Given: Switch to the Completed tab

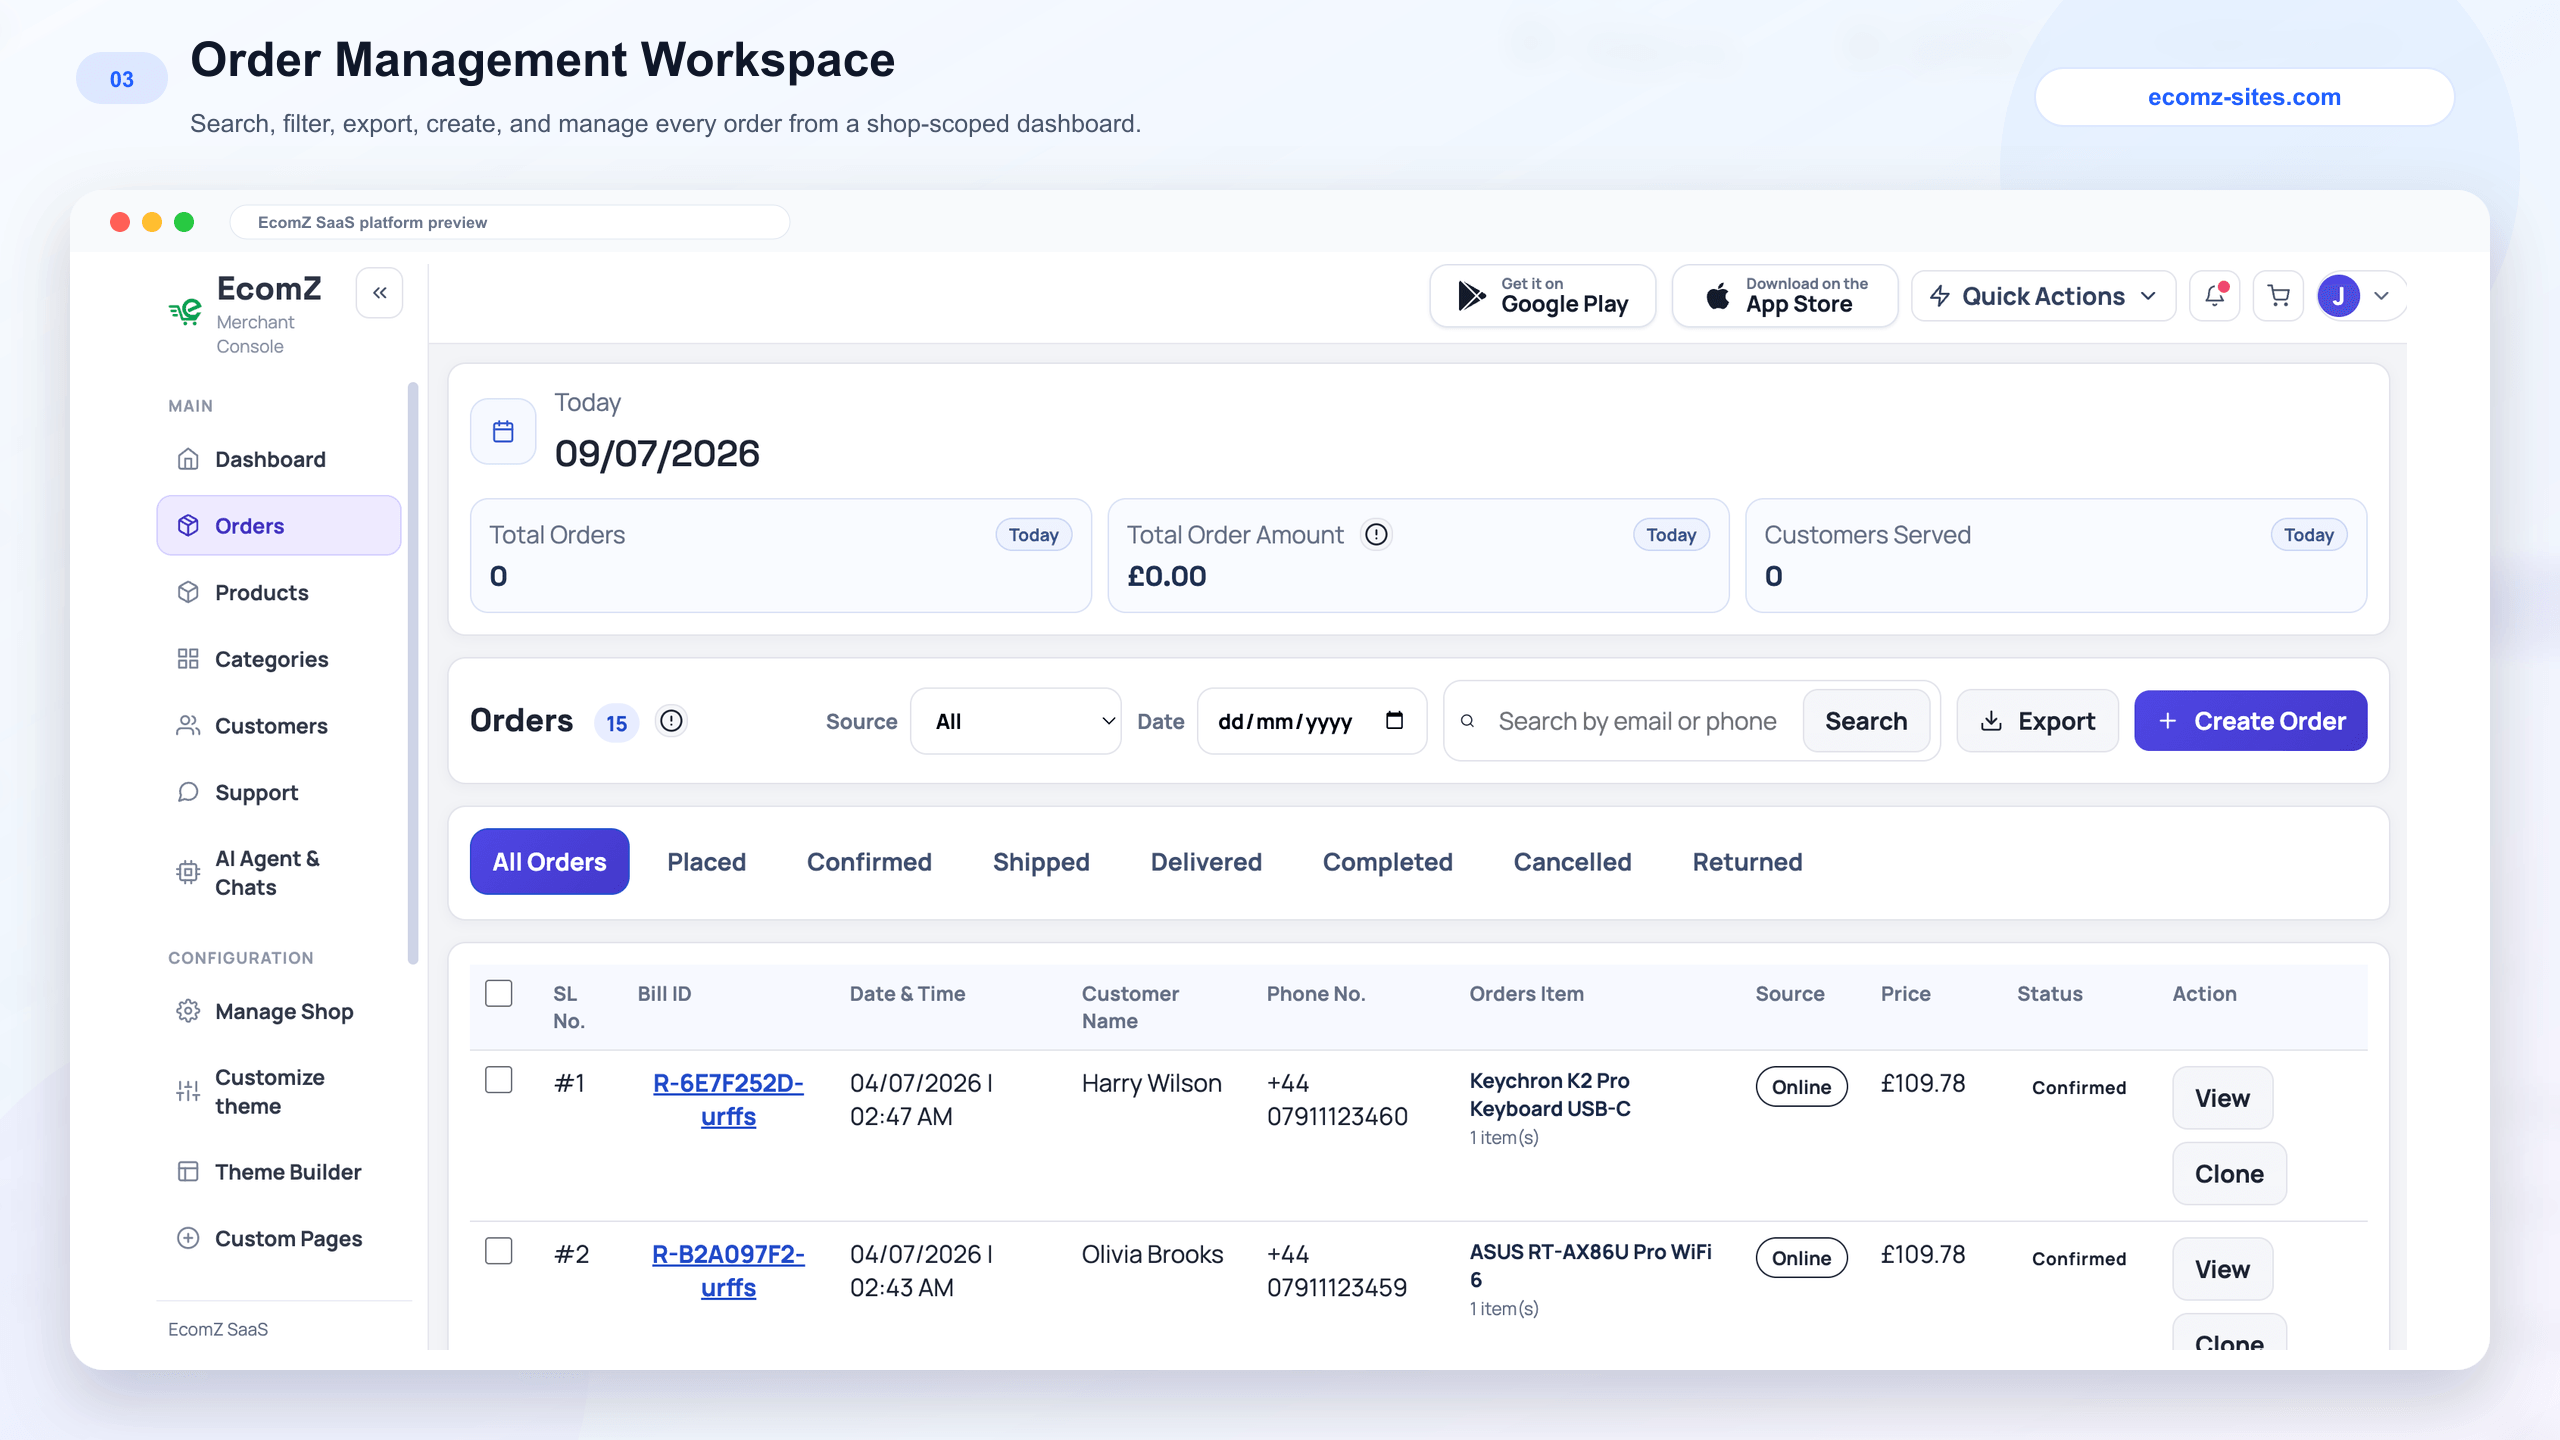Looking at the screenshot, I should point(1387,862).
